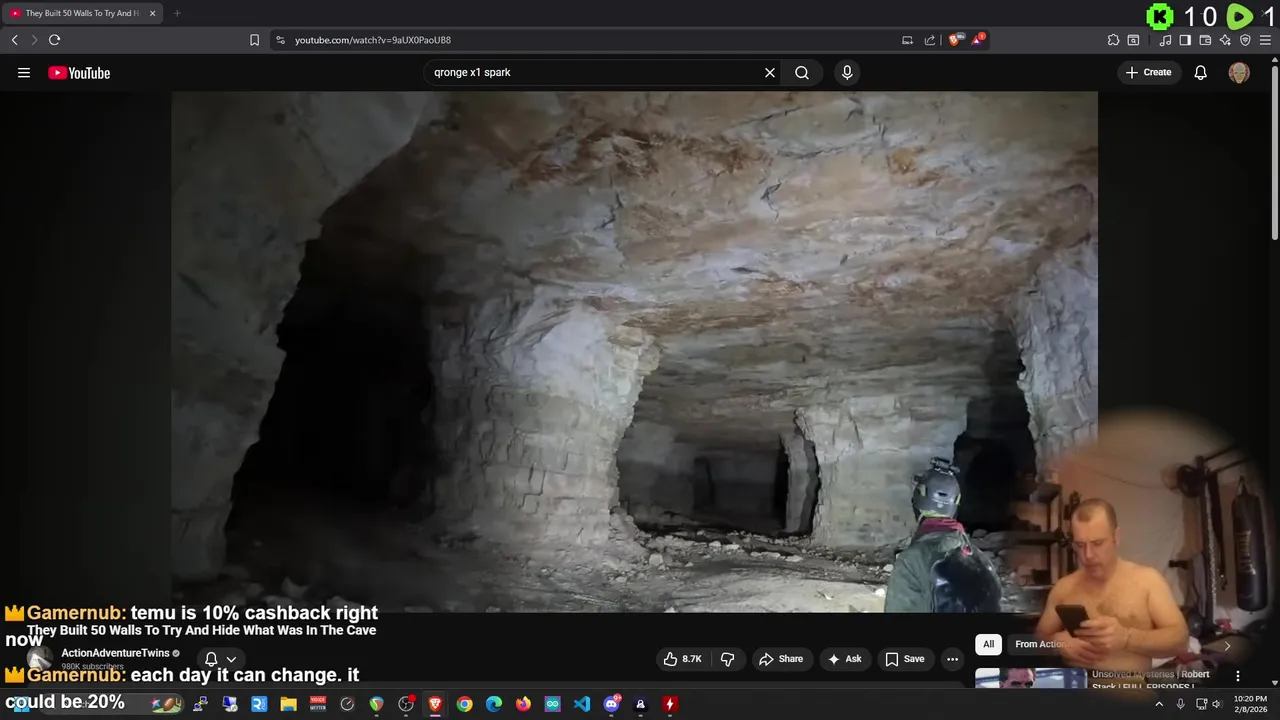
Task: Open options menu for Unsolved Mysteries video
Action: 1238,676
